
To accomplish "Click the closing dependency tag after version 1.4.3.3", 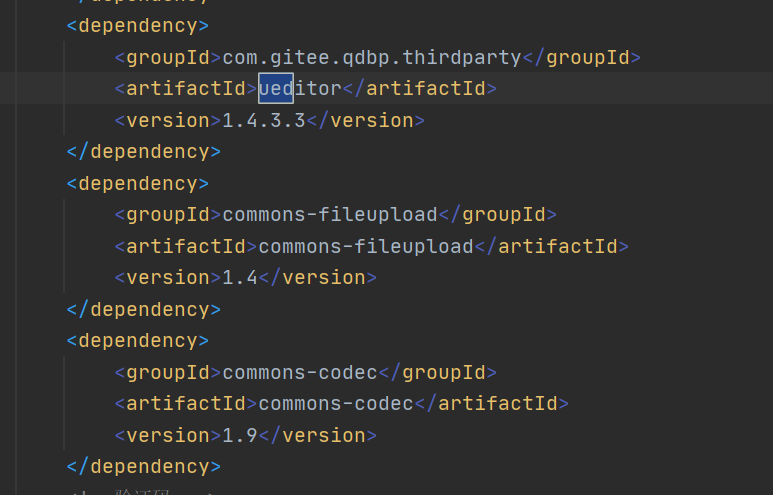I will pyautogui.click(x=144, y=151).
